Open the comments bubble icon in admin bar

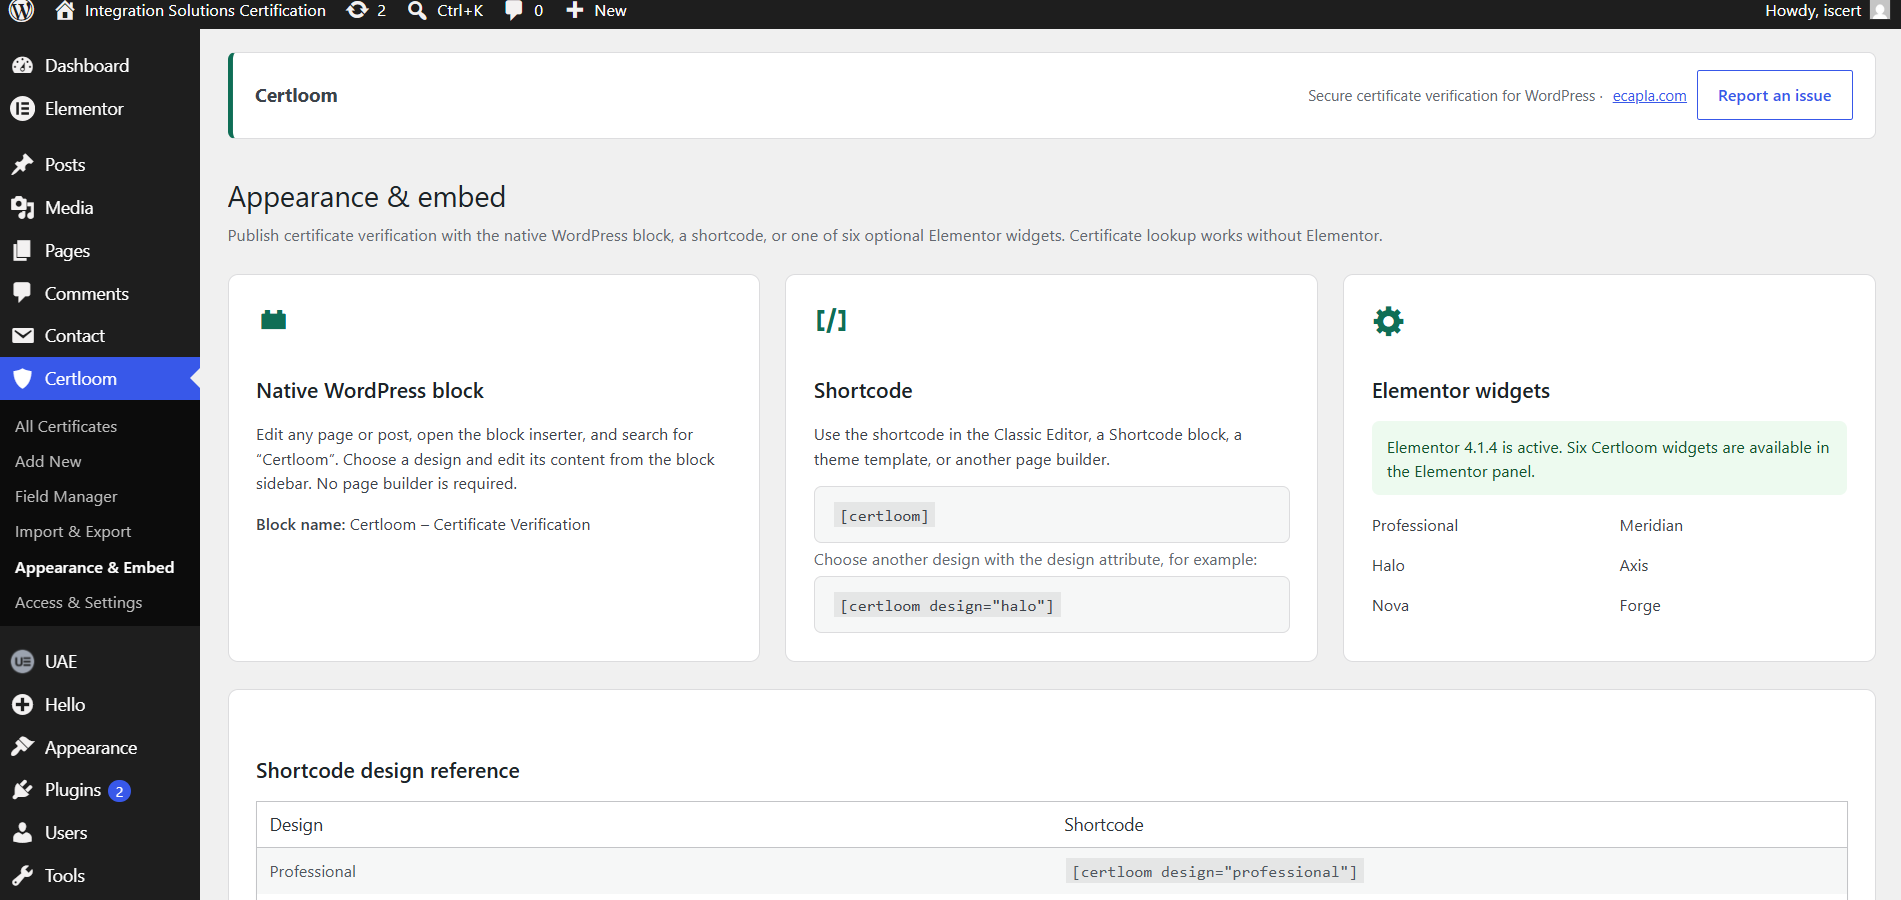tap(514, 11)
